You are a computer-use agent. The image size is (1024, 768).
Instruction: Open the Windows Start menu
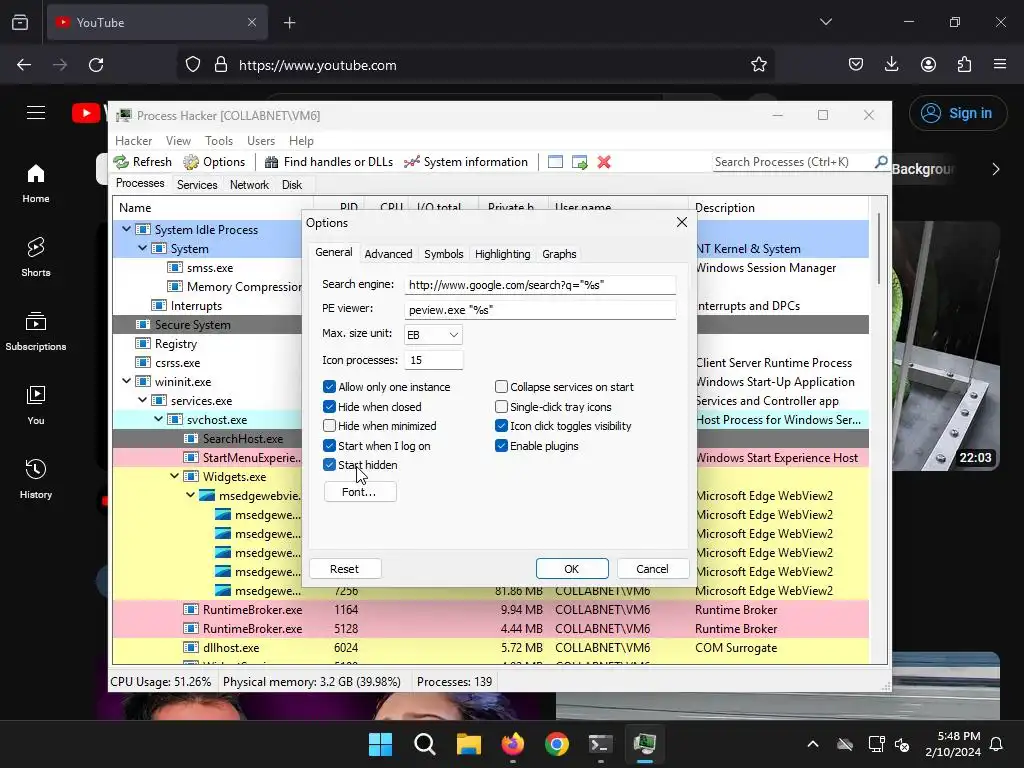tap(380, 744)
